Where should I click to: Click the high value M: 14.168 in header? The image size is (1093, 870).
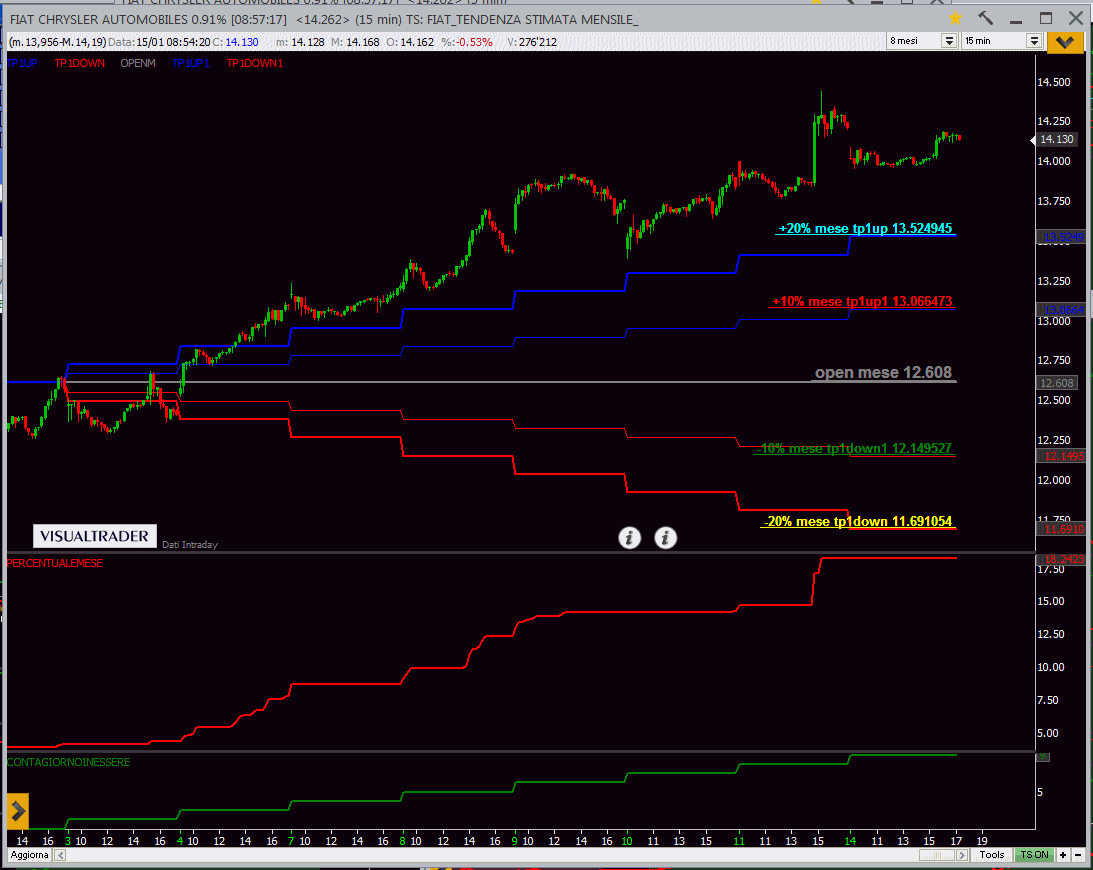[355, 42]
